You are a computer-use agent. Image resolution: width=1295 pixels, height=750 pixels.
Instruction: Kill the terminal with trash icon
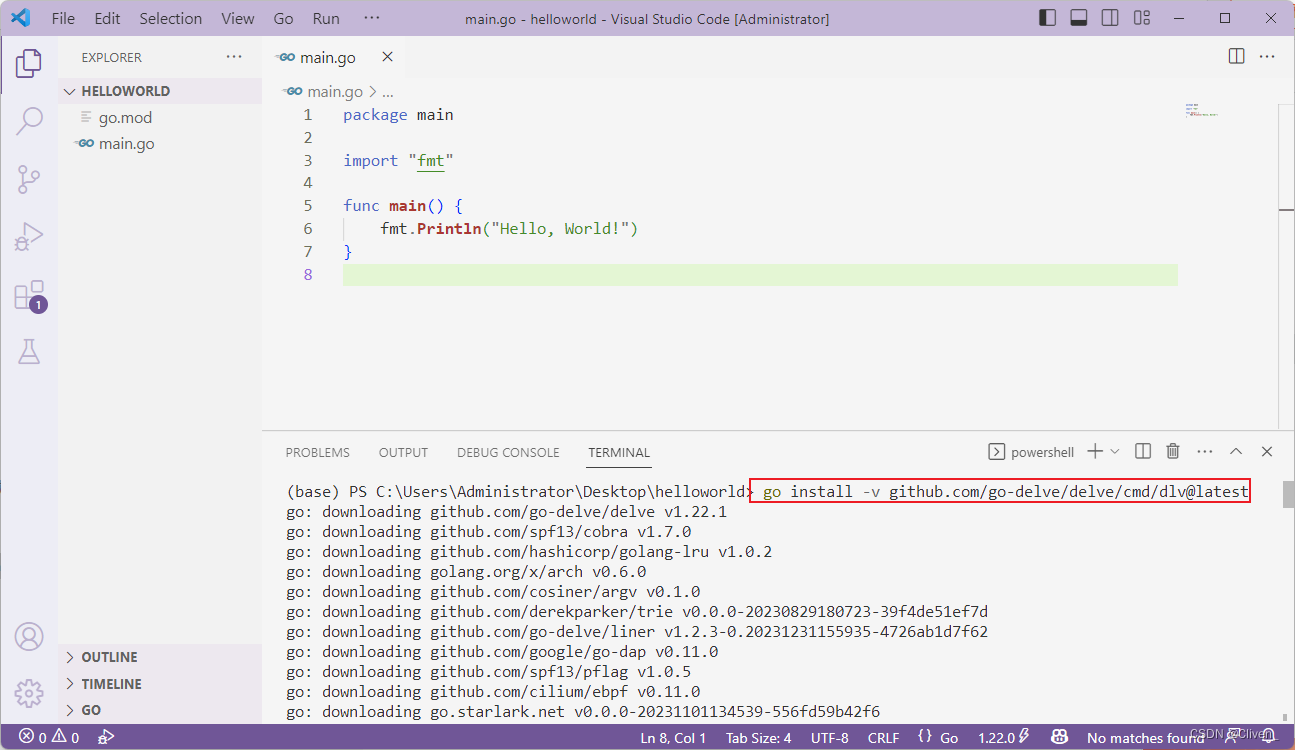tap(1174, 452)
